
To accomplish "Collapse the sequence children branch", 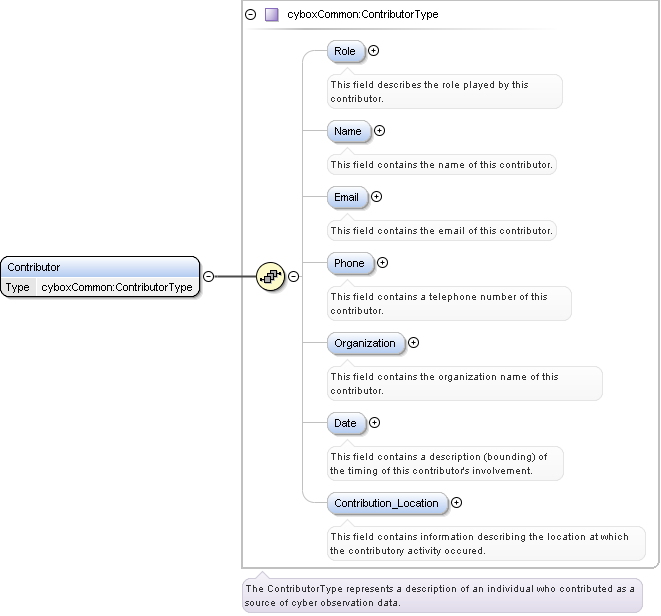I will pos(294,277).
